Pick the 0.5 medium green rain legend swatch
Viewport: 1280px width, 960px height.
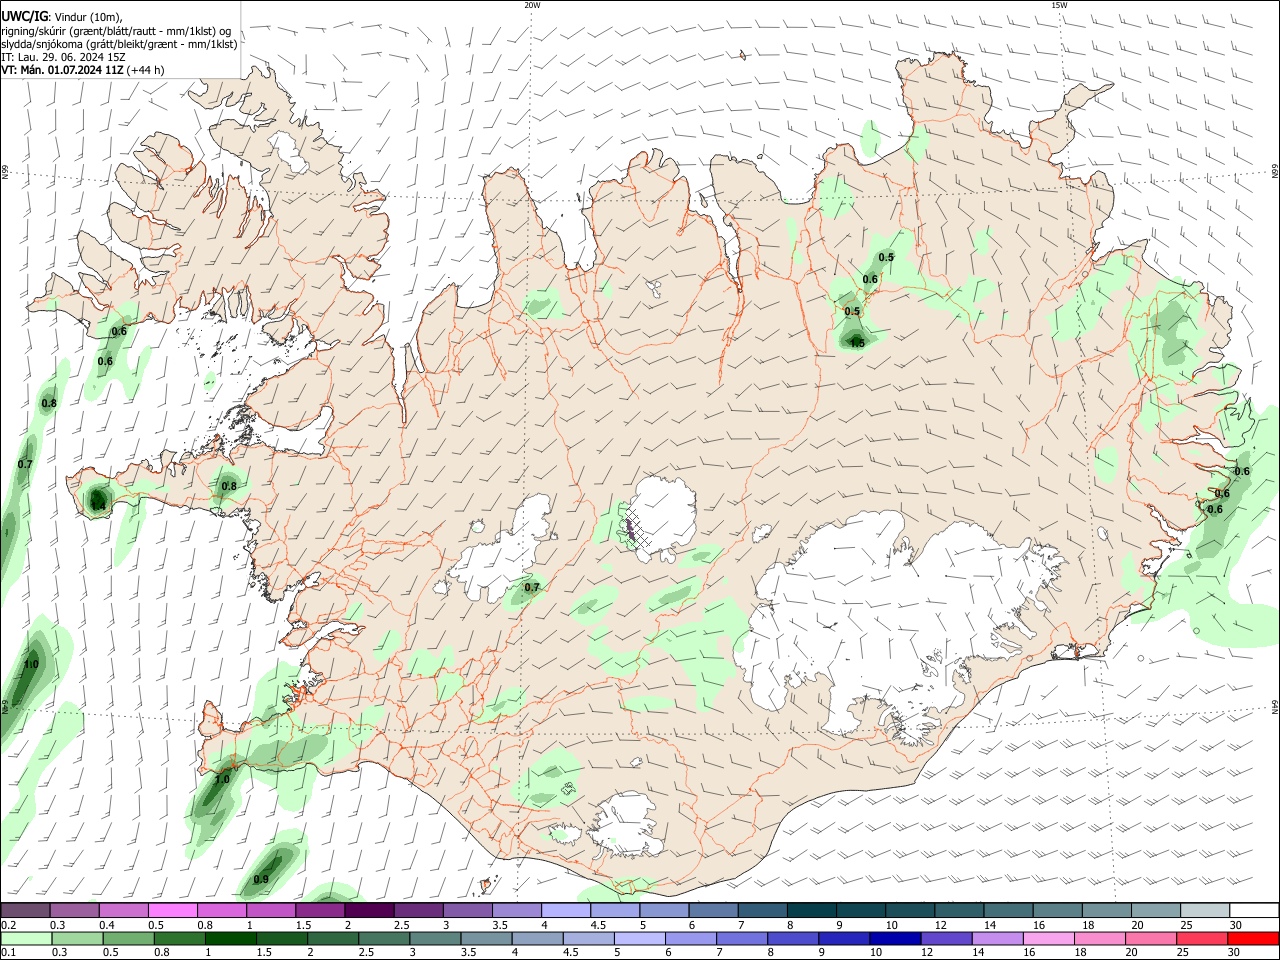click(128, 938)
